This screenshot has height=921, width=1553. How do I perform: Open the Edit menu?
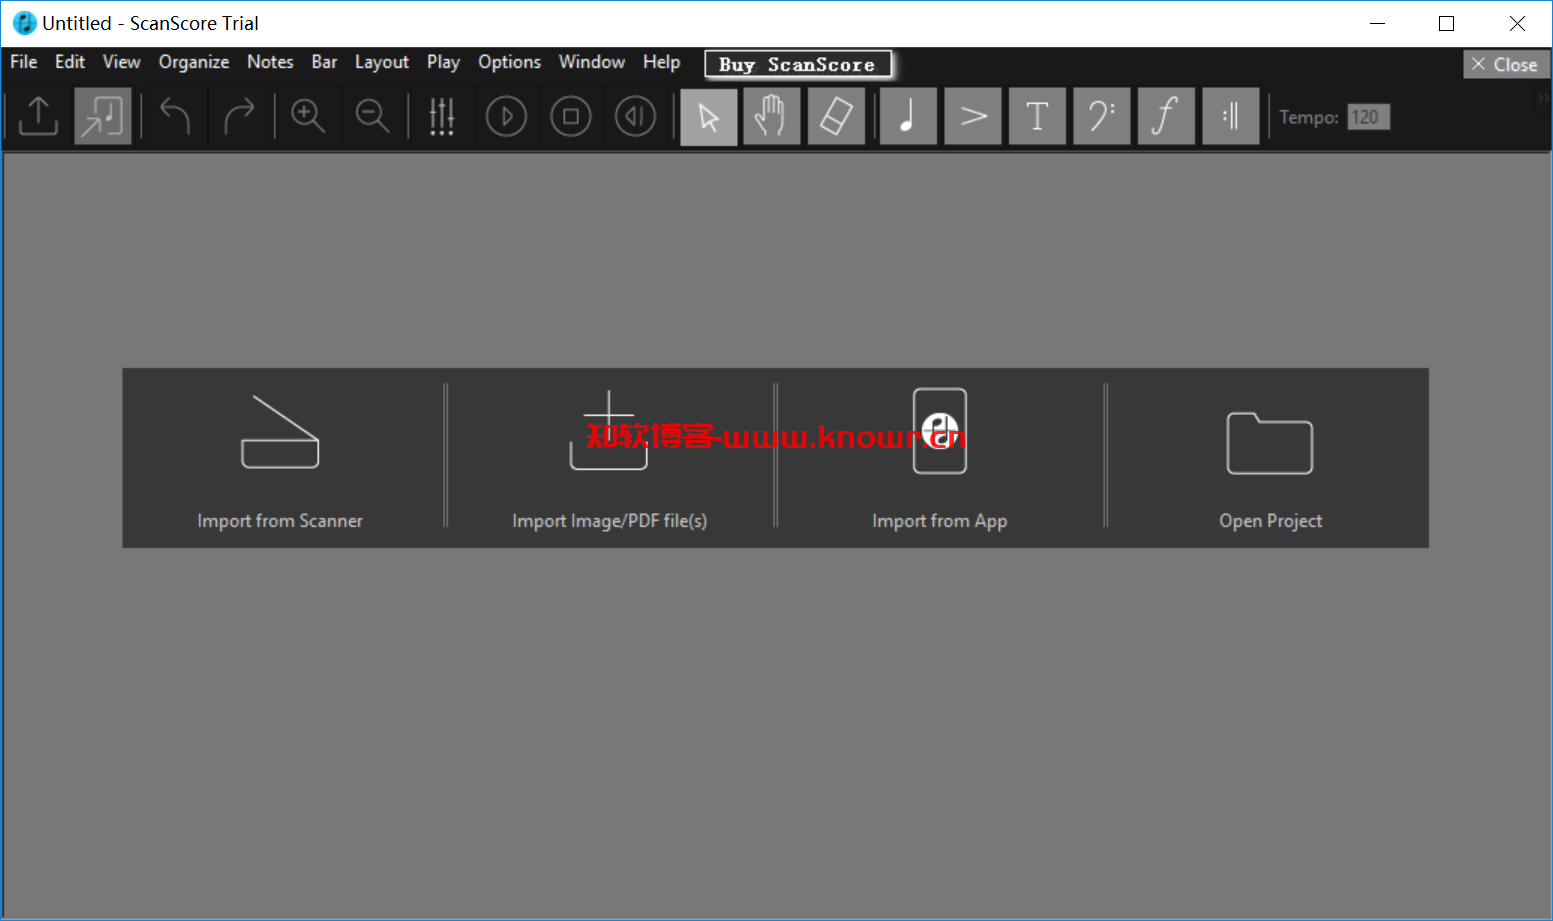pyautogui.click(x=70, y=62)
